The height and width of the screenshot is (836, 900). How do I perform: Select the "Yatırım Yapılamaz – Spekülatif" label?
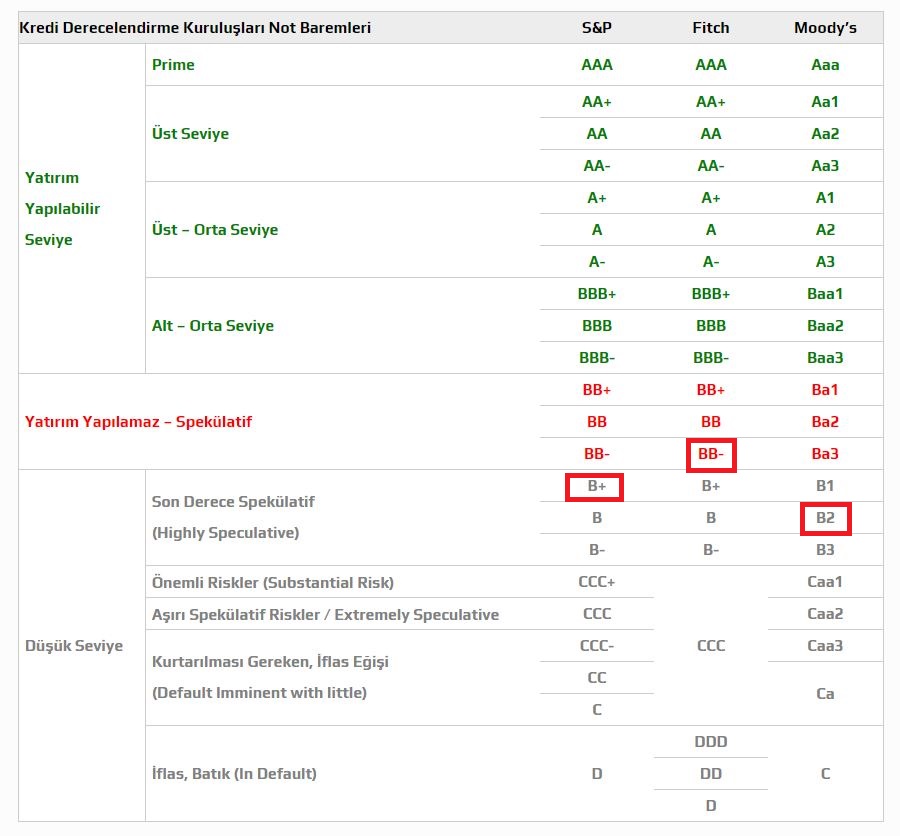tap(138, 421)
